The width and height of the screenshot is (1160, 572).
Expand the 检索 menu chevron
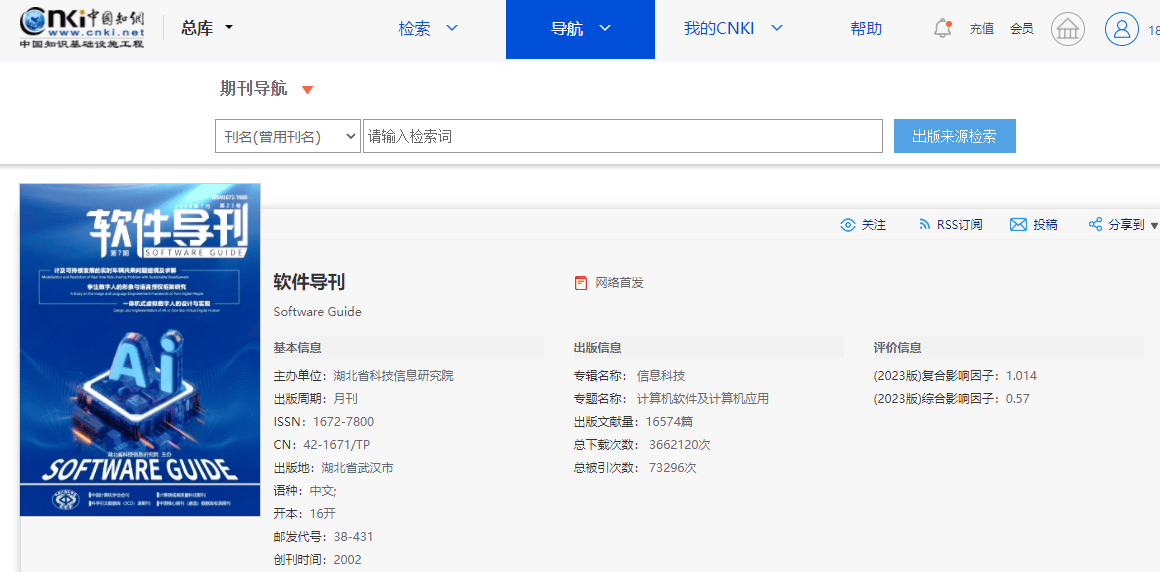(452, 28)
